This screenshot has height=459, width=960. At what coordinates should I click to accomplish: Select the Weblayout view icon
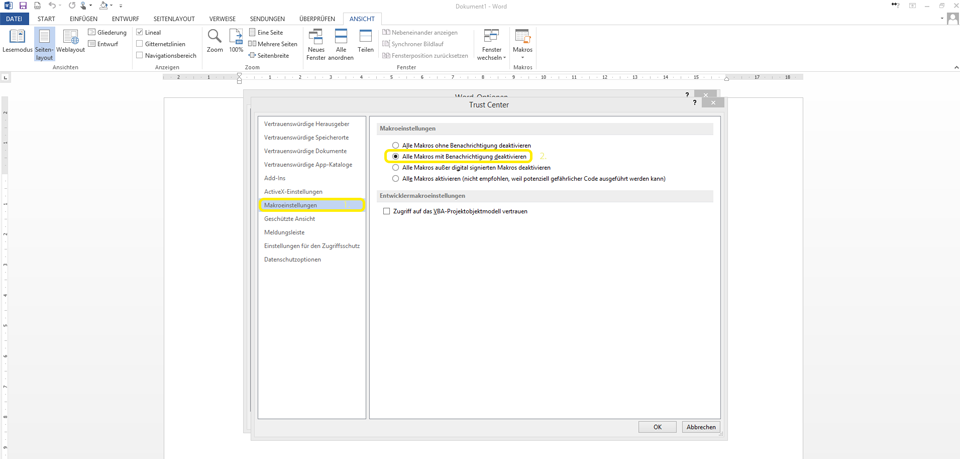point(70,42)
